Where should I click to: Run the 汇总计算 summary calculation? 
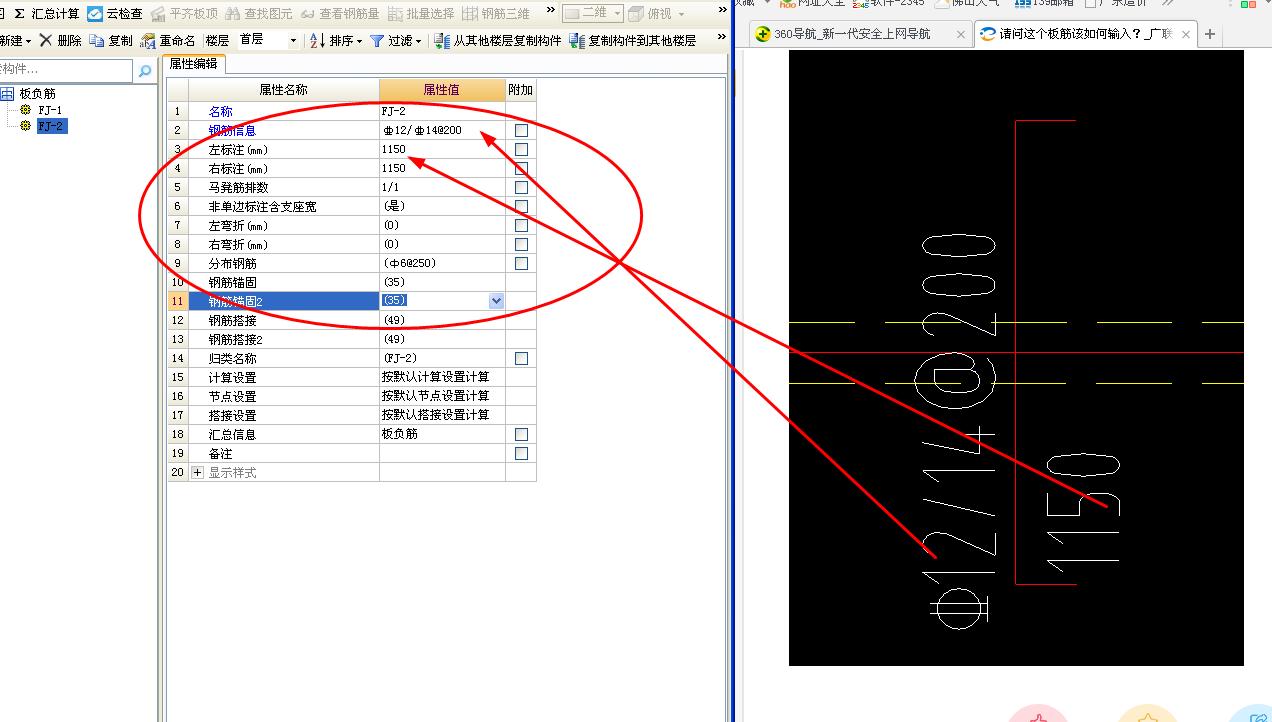tap(47, 13)
